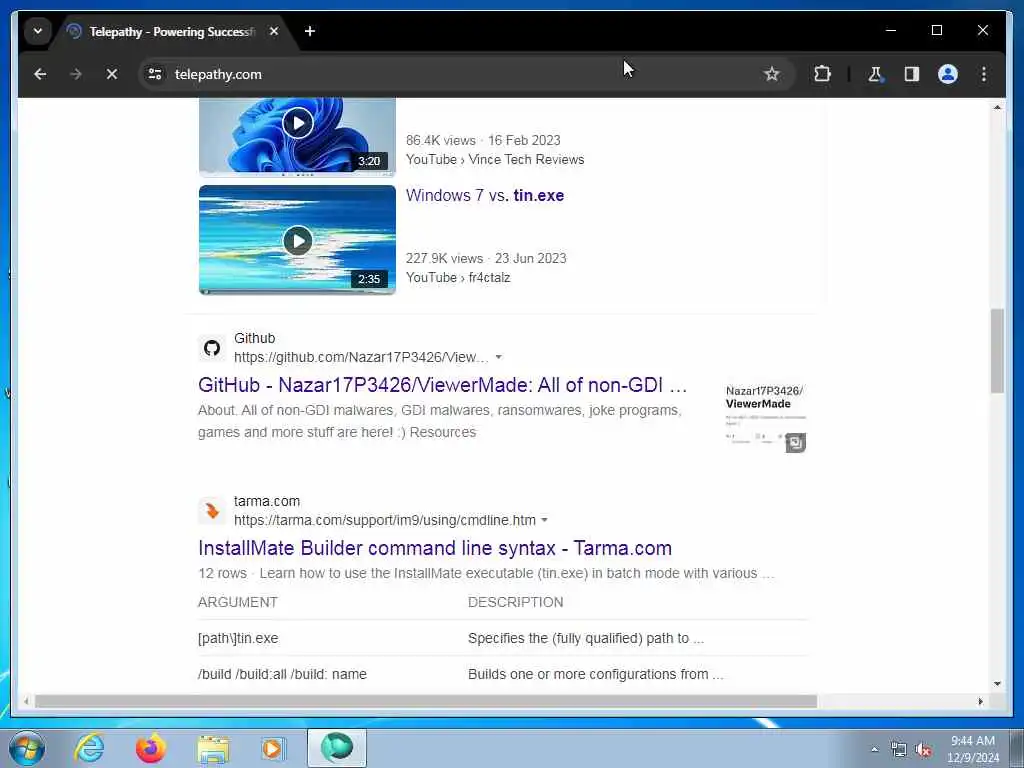Open Windows Media Player from taskbar
The height and width of the screenshot is (768, 1024).
(x=273, y=748)
